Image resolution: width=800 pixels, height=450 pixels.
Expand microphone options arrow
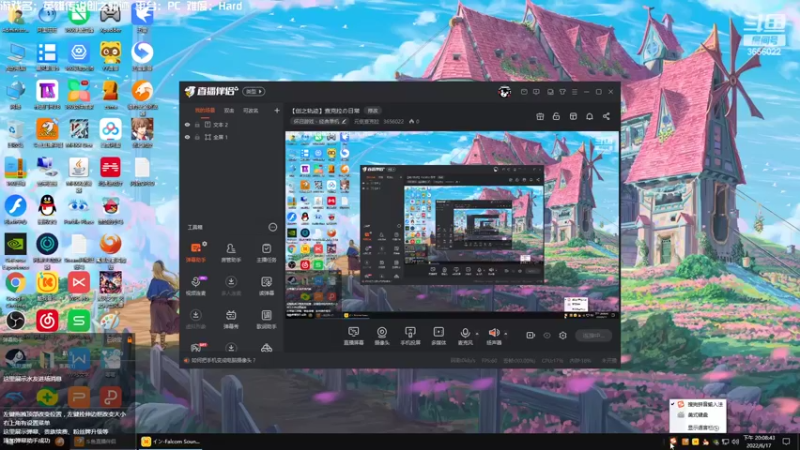pyautogui.click(x=477, y=334)
